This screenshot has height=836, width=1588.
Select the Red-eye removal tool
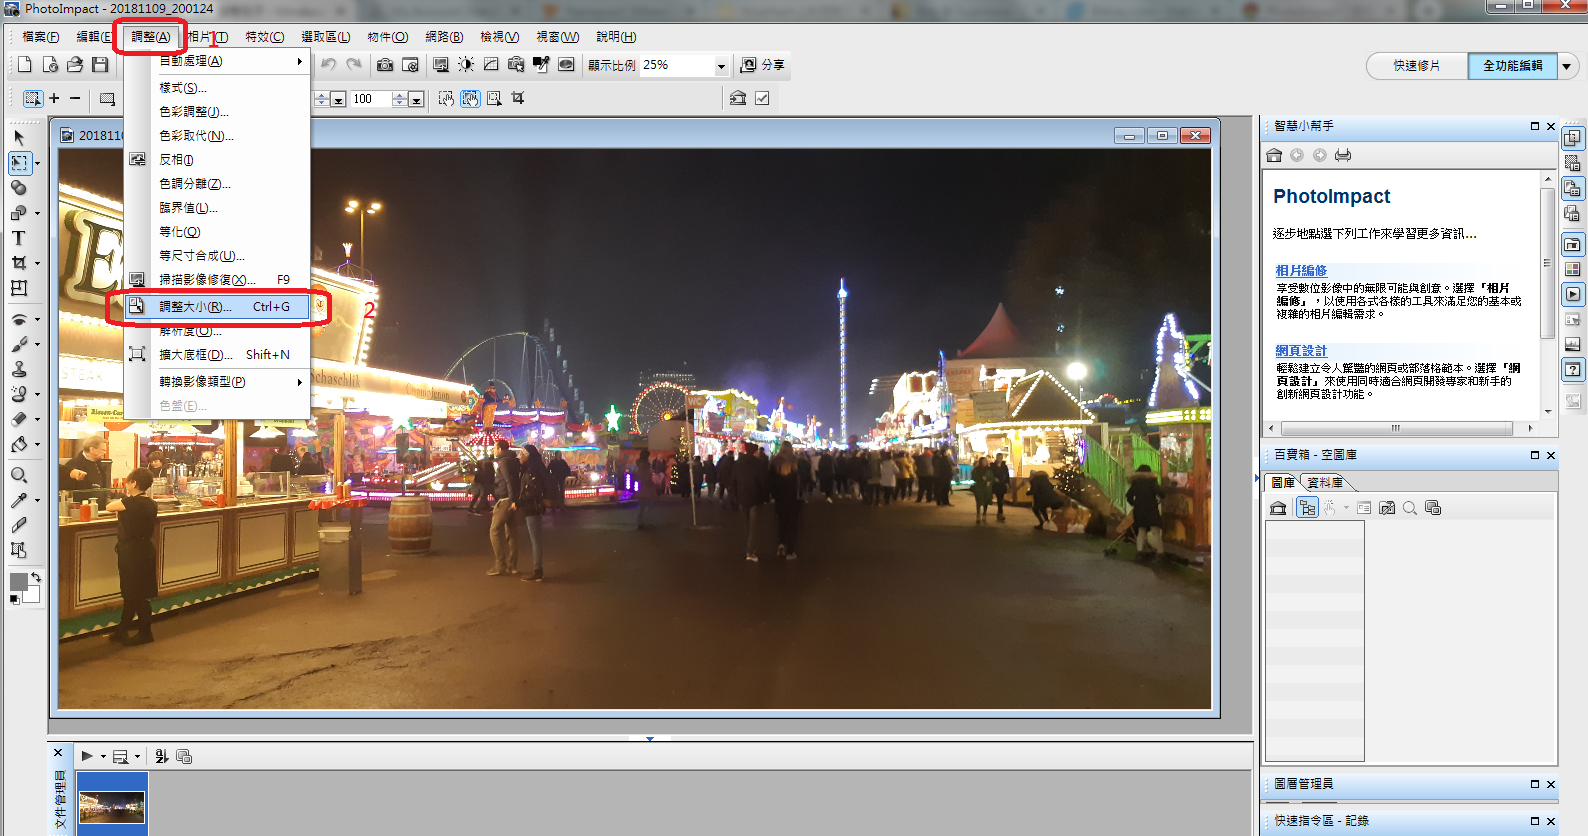coord(18,319)
